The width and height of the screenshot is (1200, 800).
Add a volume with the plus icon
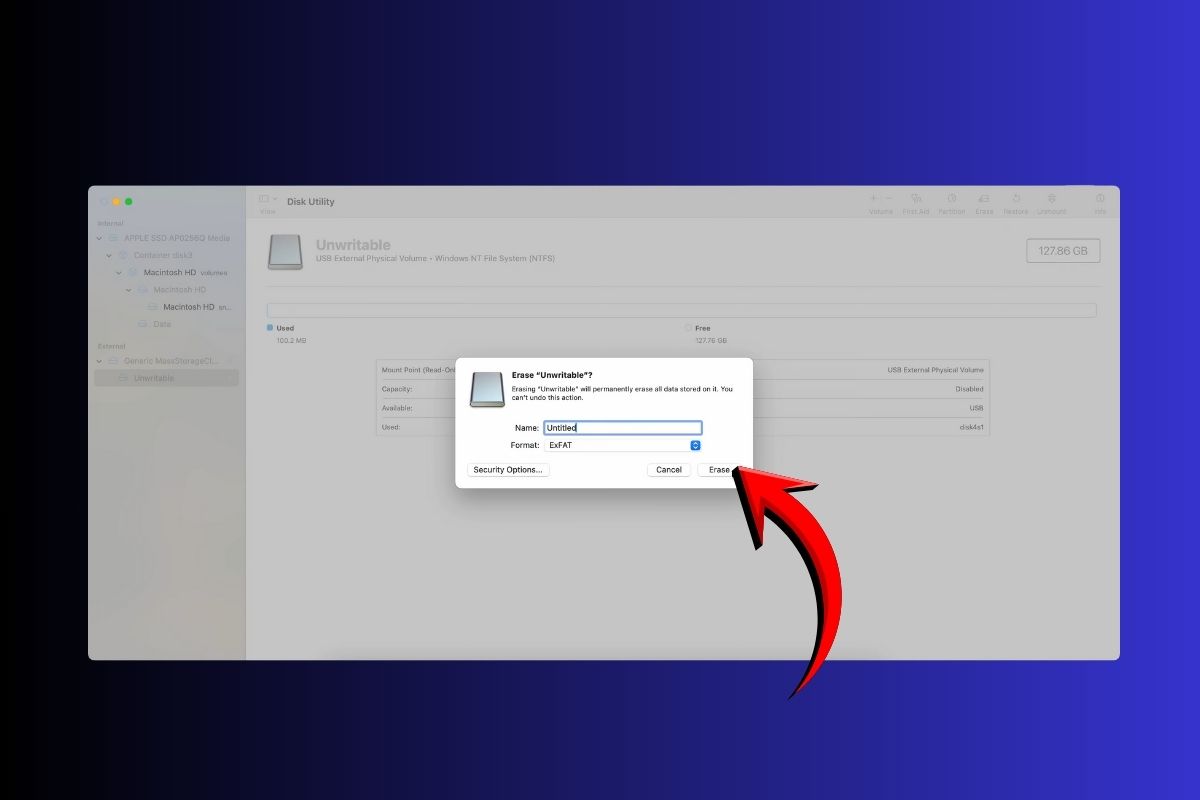[x=873, y=199]
